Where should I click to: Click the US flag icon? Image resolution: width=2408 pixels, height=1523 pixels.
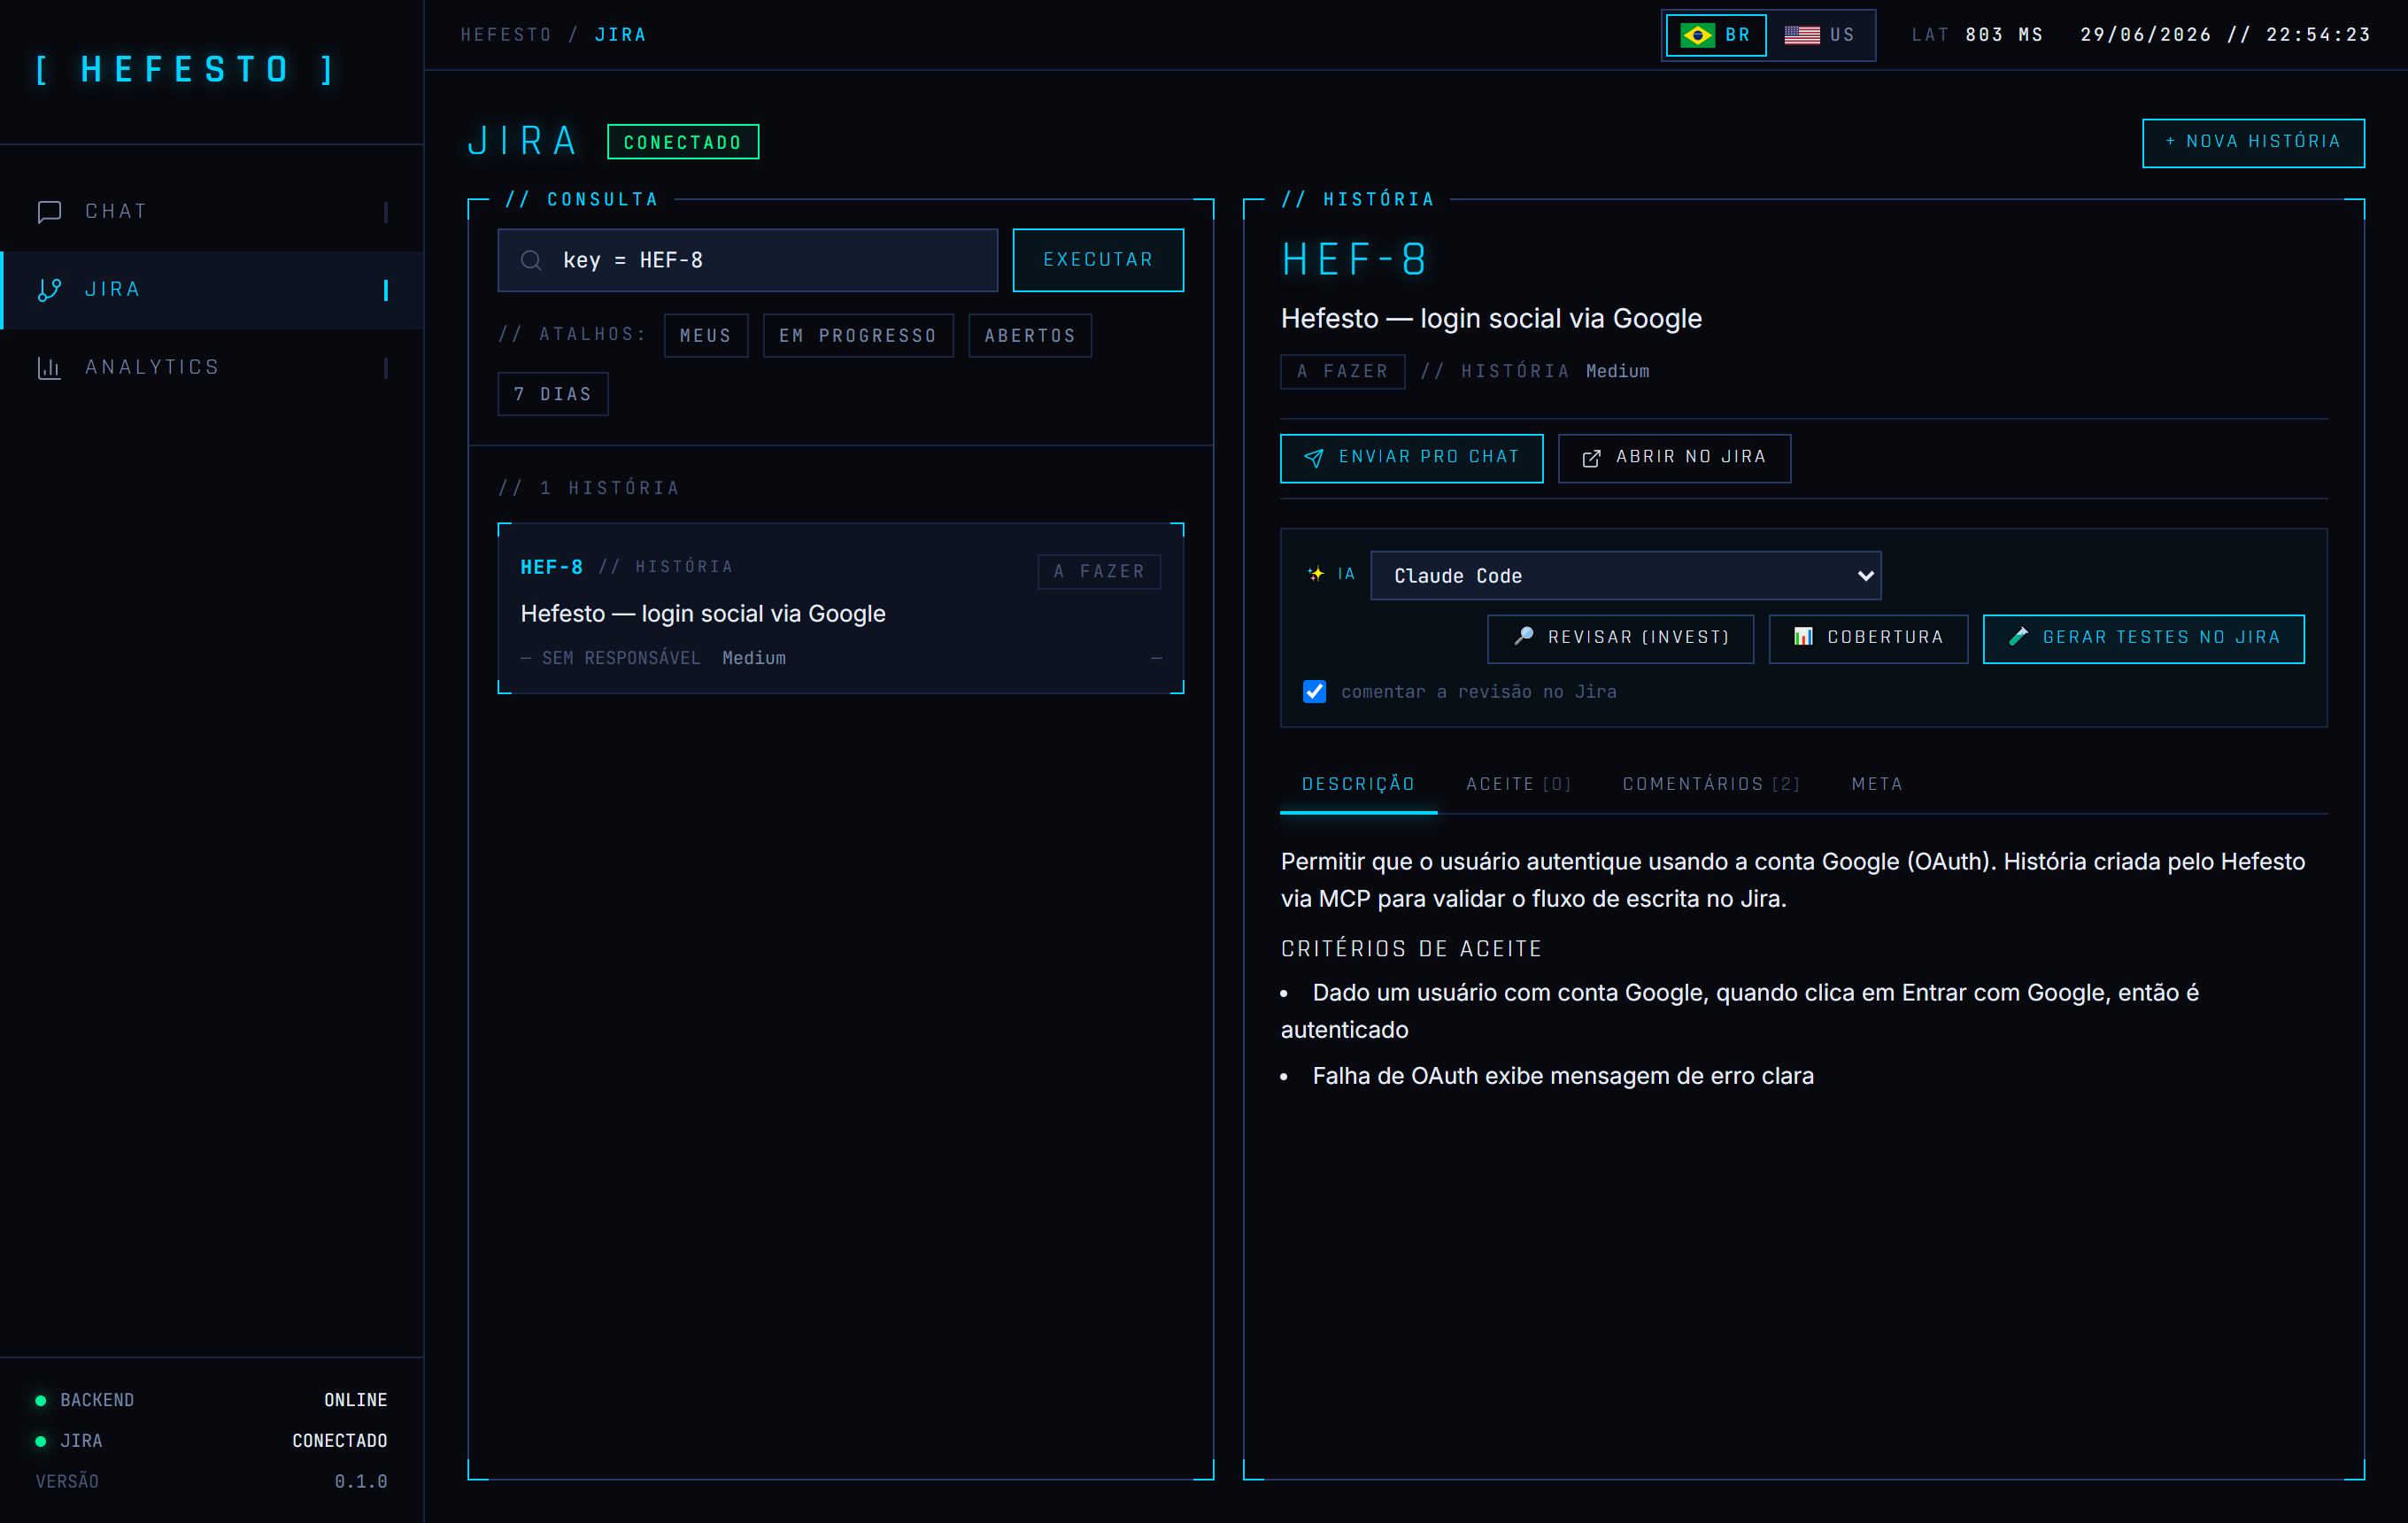point(1801,35)
